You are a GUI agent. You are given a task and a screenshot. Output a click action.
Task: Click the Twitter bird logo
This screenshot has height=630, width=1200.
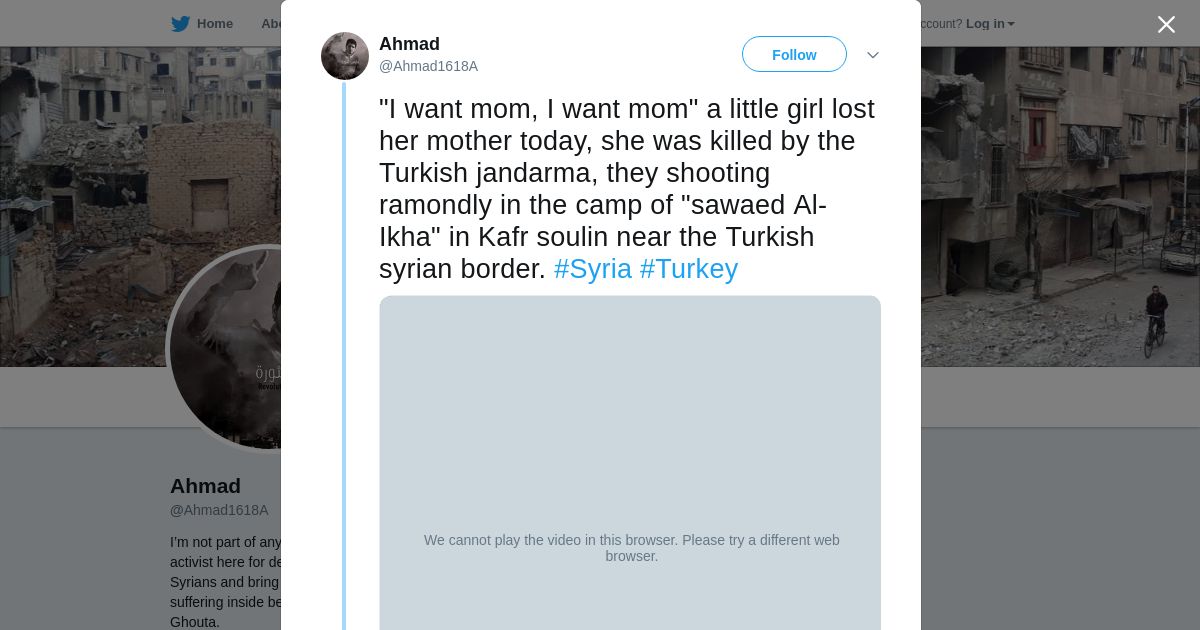point(180,24)
